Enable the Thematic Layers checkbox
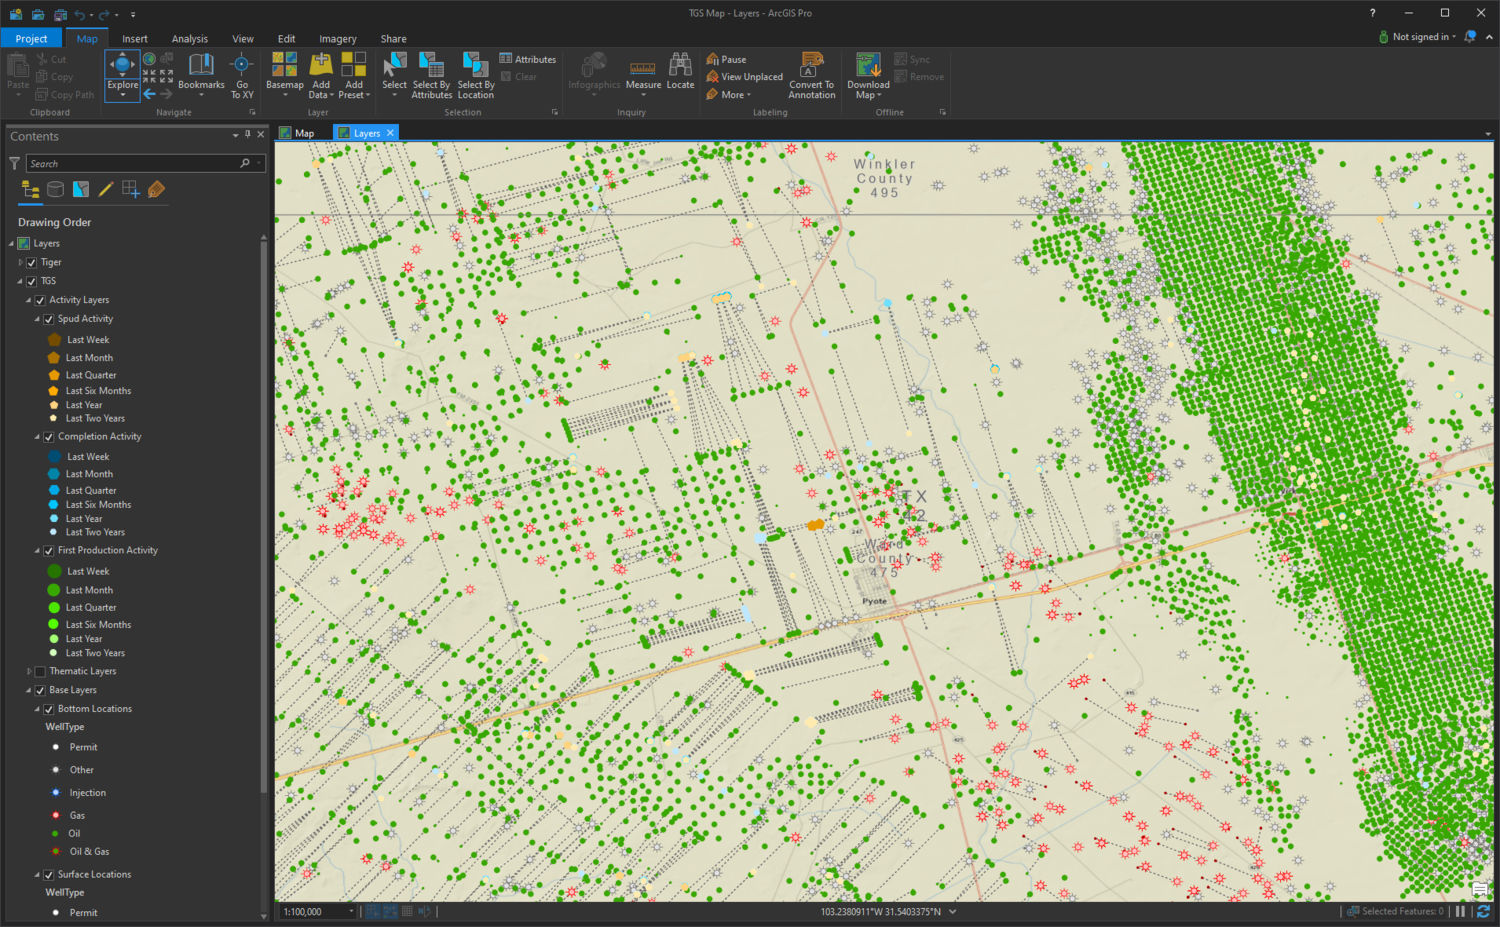The image size is (1500, 927). 40,672
